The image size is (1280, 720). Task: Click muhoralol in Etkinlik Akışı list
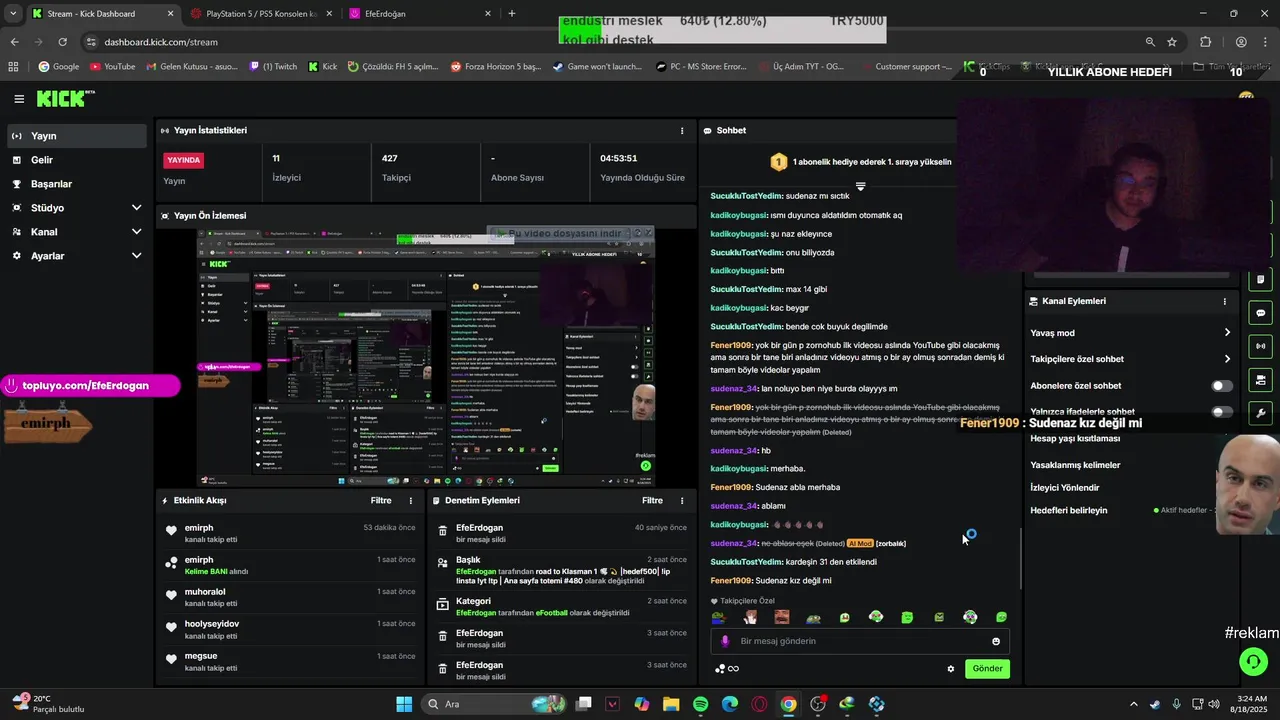click(205, 592)
